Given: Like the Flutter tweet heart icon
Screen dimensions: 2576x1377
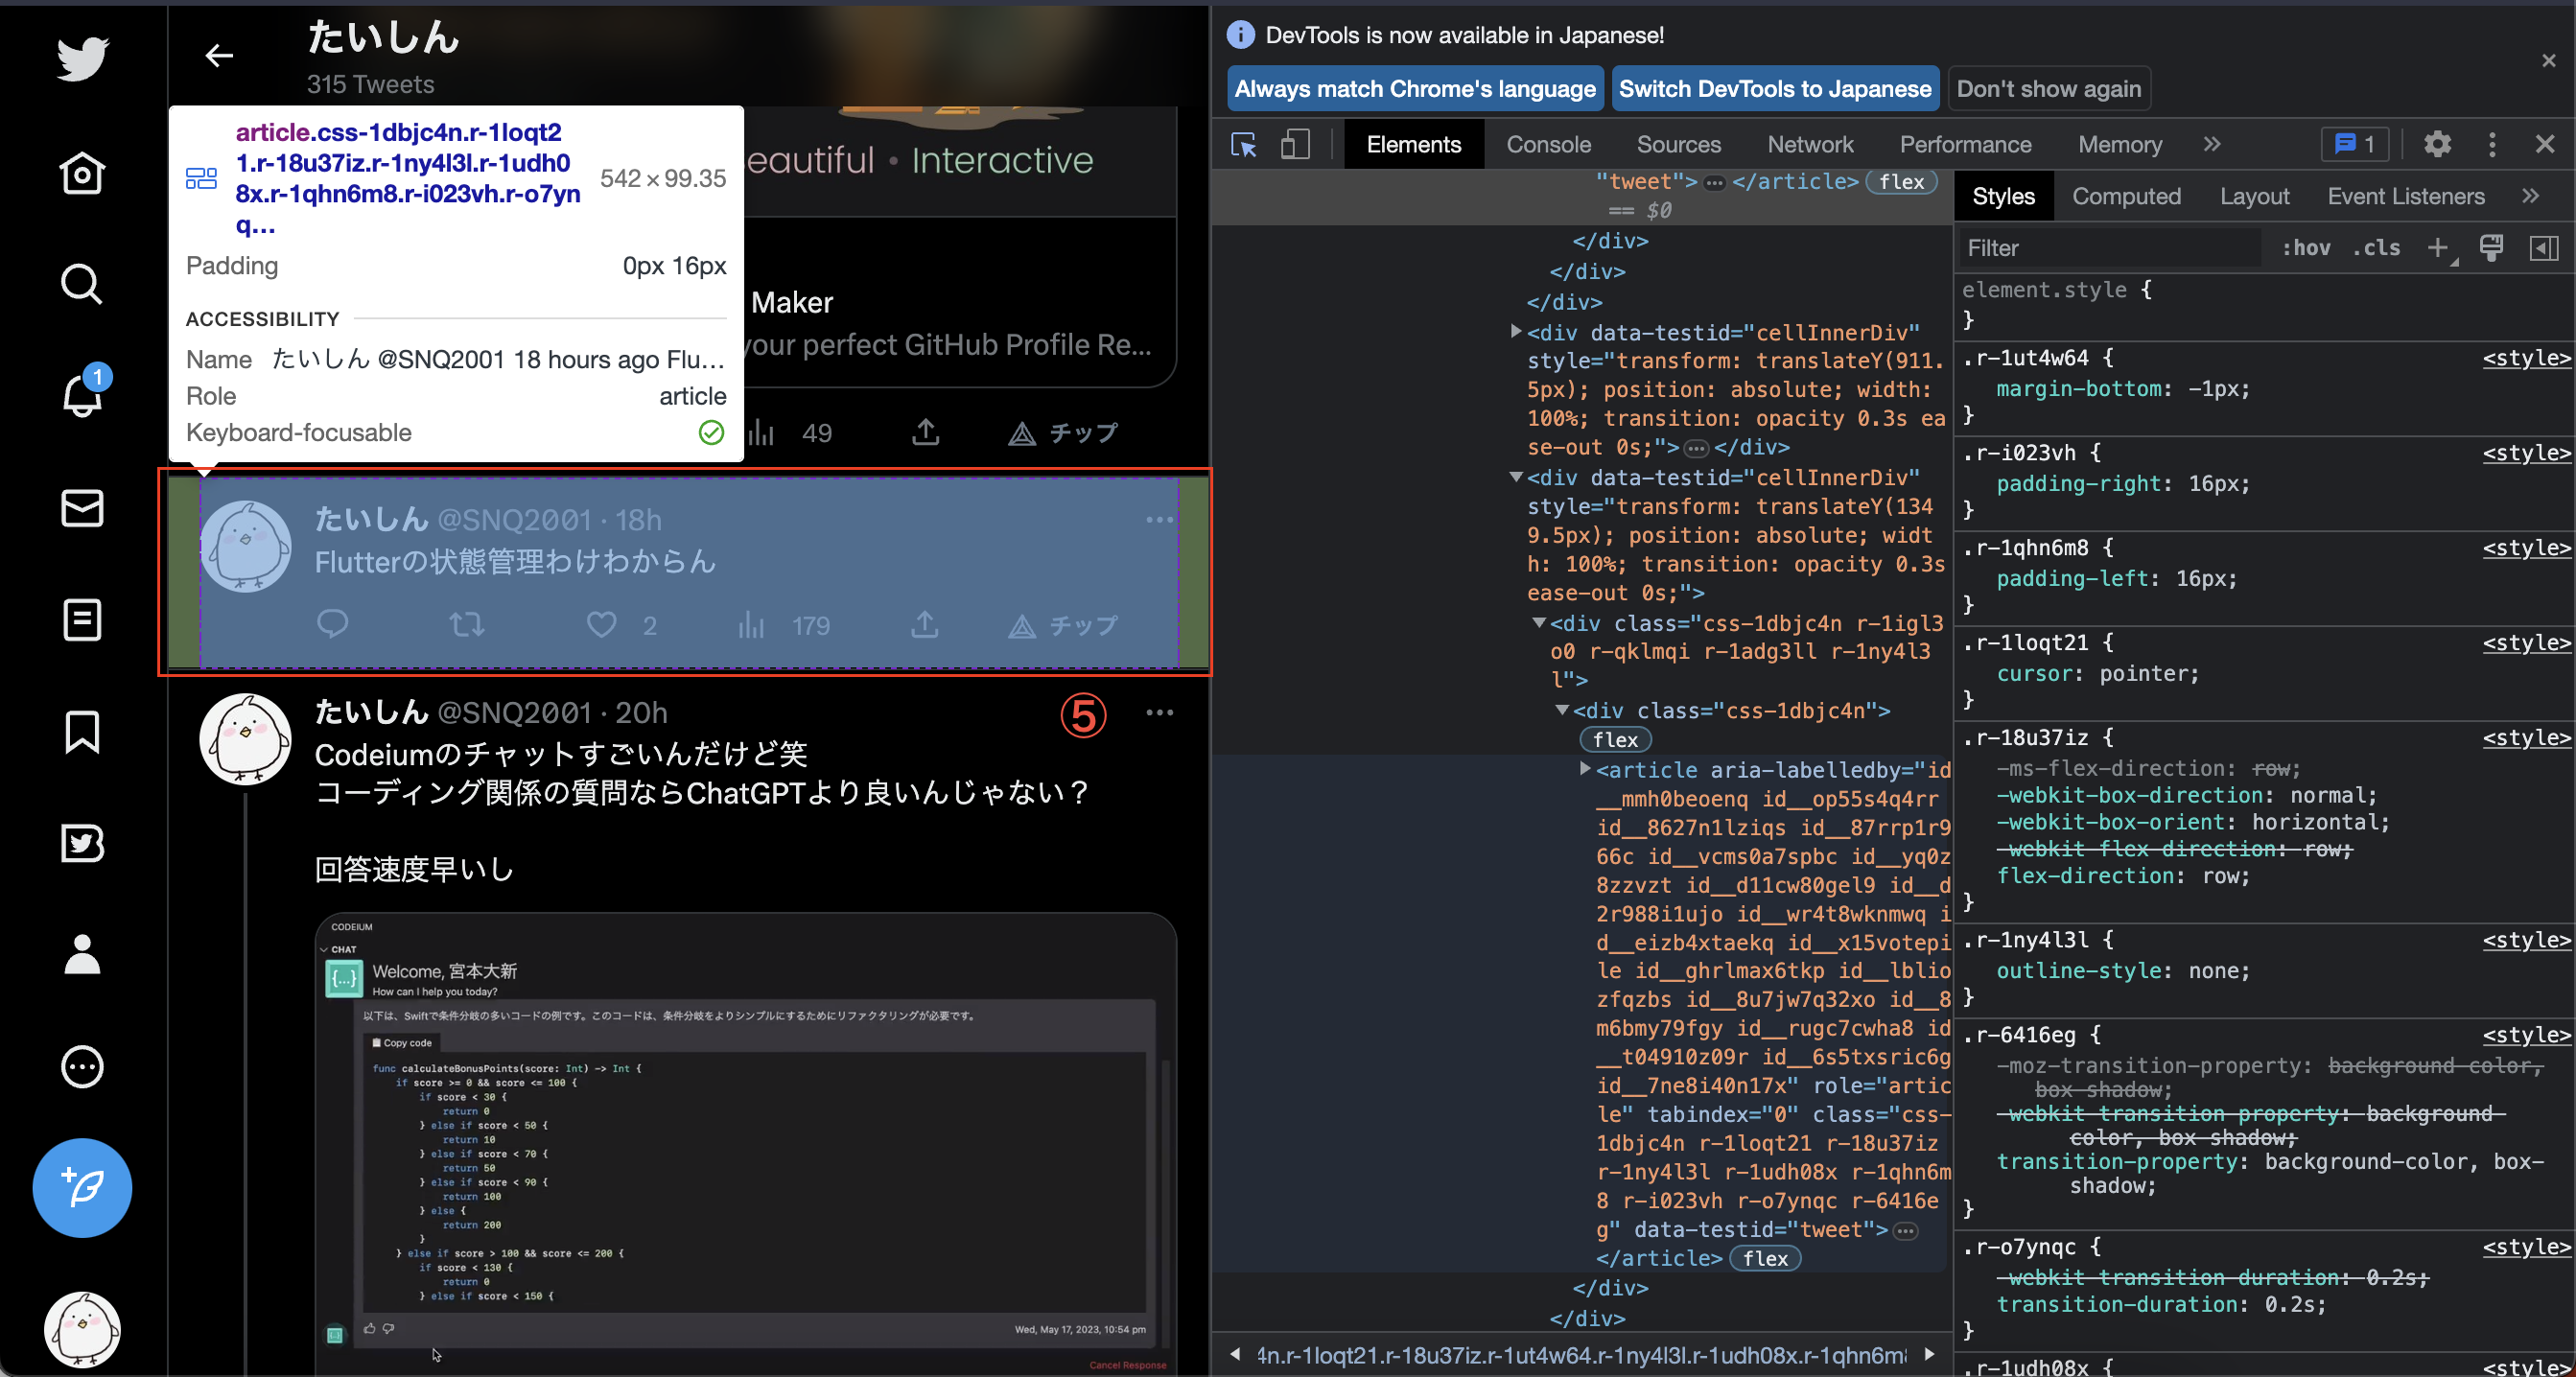Looking at the screenshot, I should pyautogui.click(x=601, y=624).
